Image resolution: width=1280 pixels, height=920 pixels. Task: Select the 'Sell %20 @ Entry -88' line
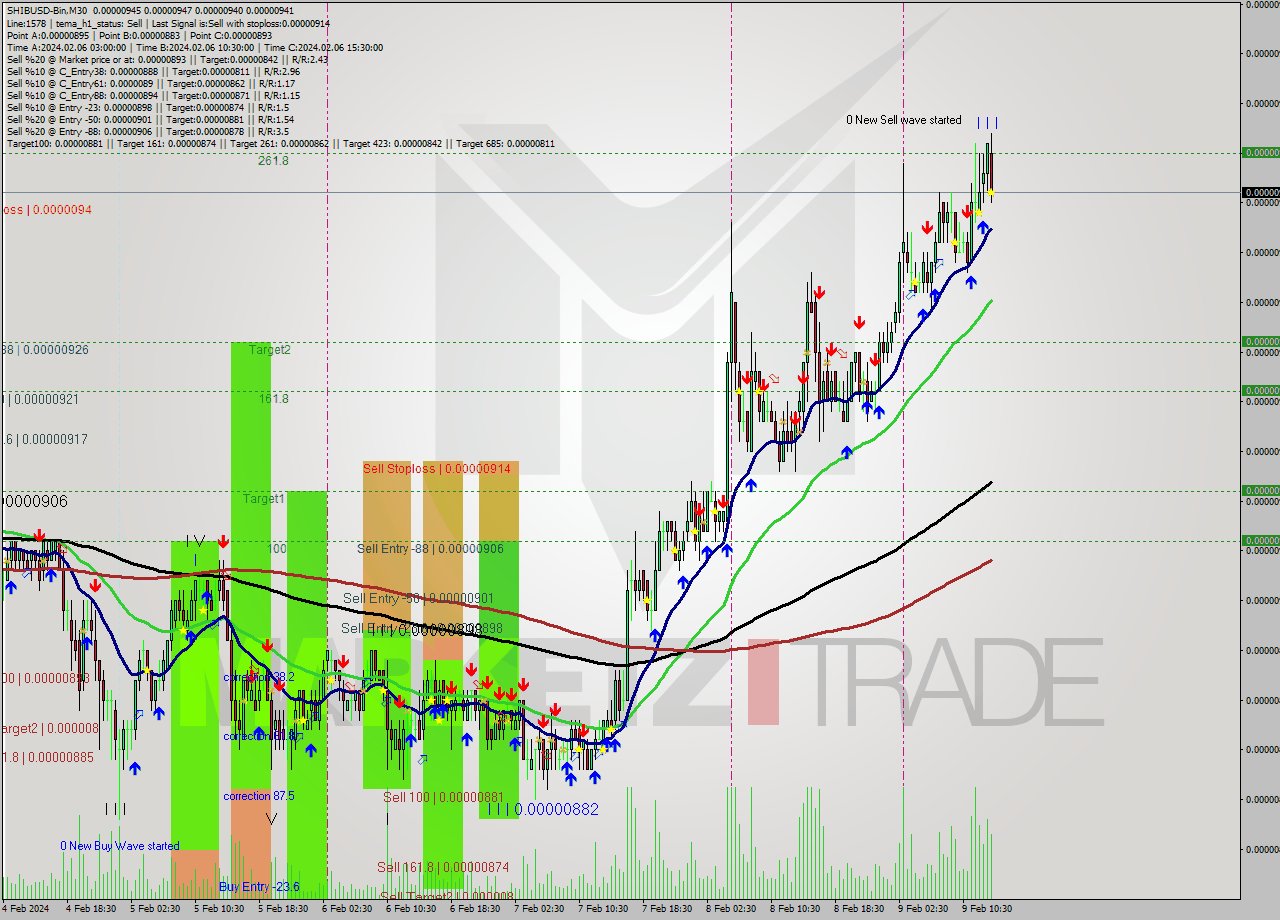coord(147,131)
